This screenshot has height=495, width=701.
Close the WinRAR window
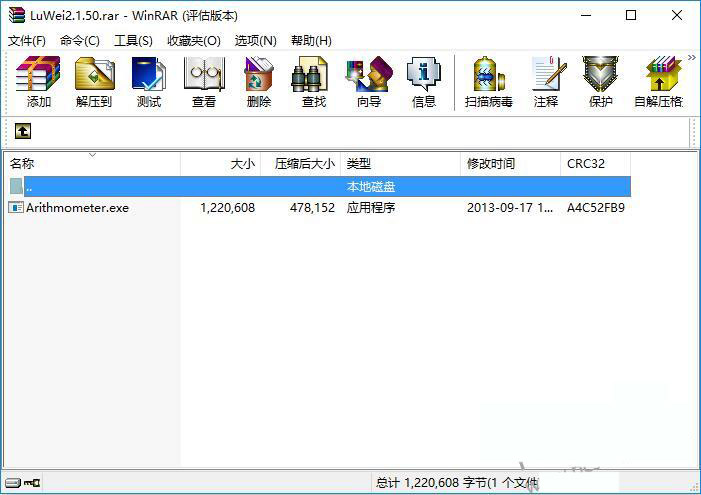click(x=677, y=15)
